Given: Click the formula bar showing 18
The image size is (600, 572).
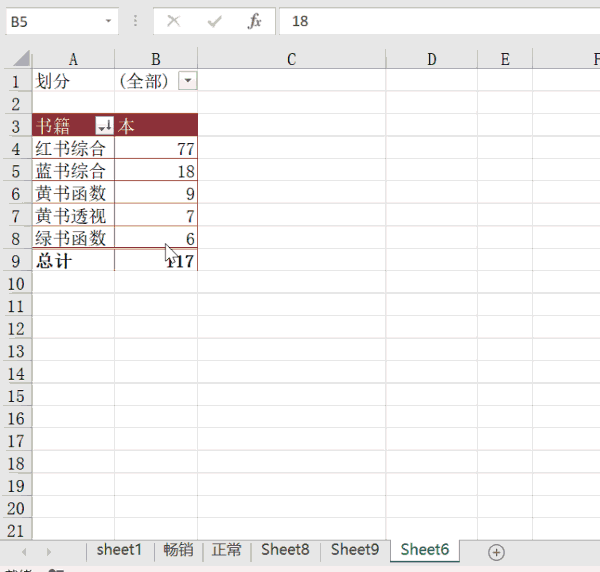Looking at the screenshot, I should coord(439,21).
